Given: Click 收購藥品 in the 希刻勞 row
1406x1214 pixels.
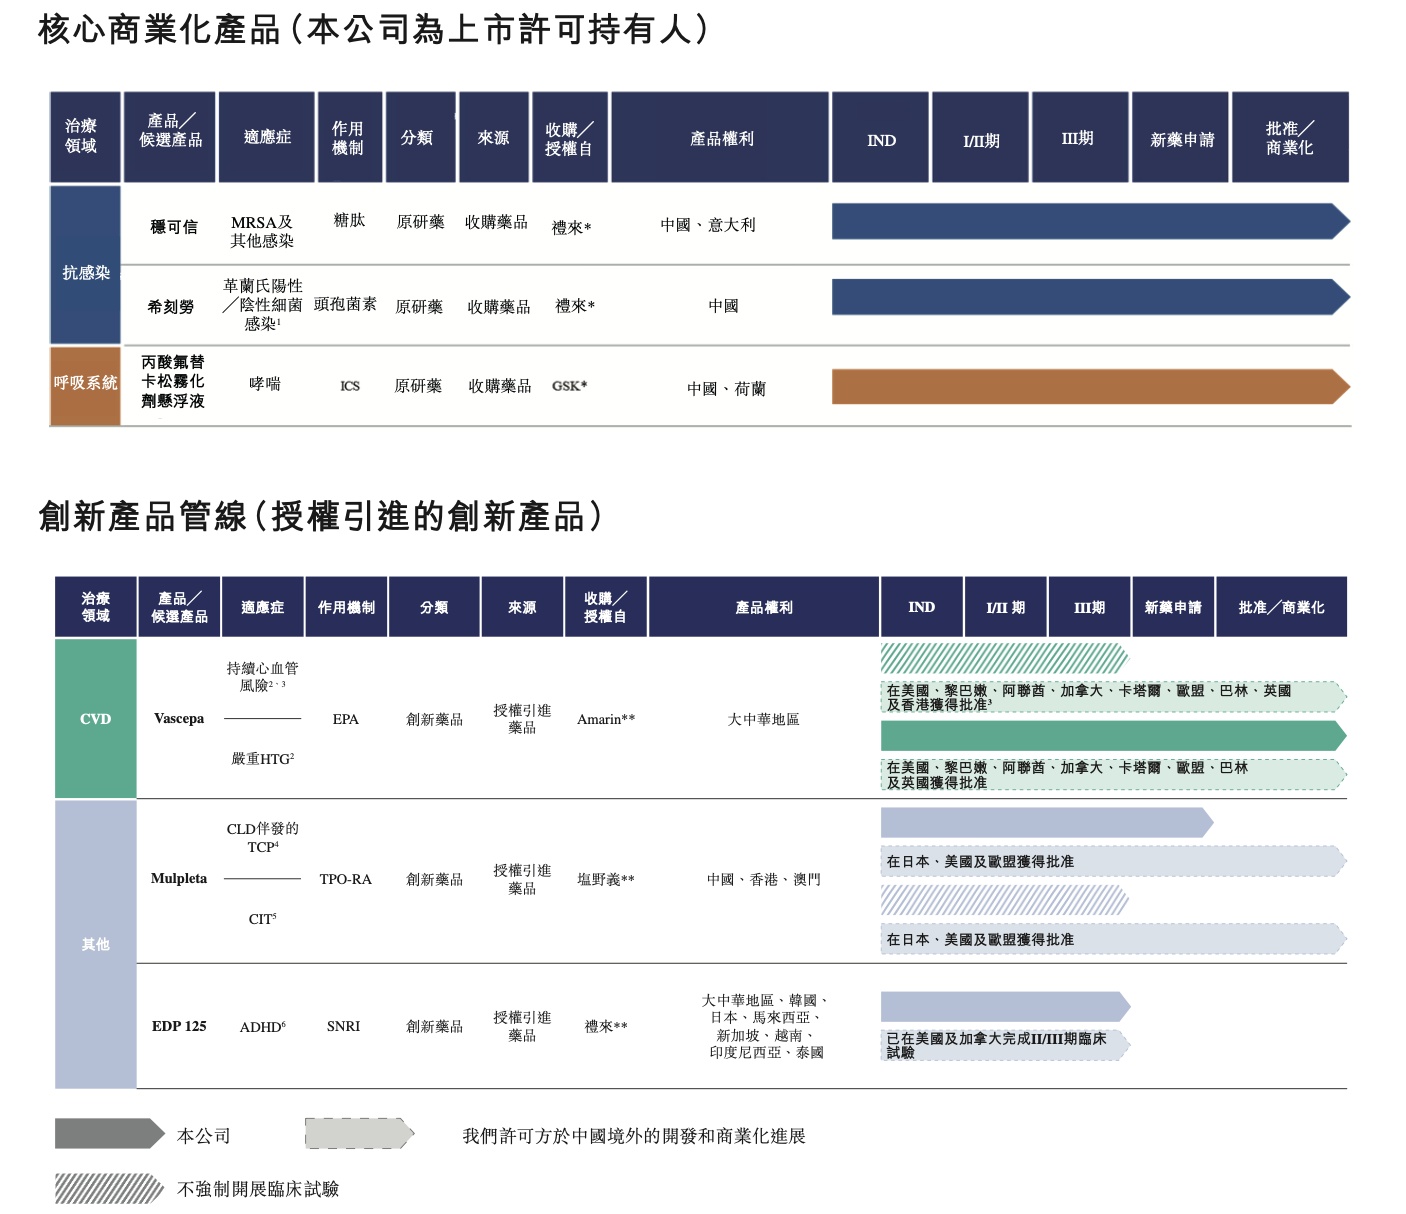Looking at the screenshot, I should pyautogui.click(x=499, y=307).
